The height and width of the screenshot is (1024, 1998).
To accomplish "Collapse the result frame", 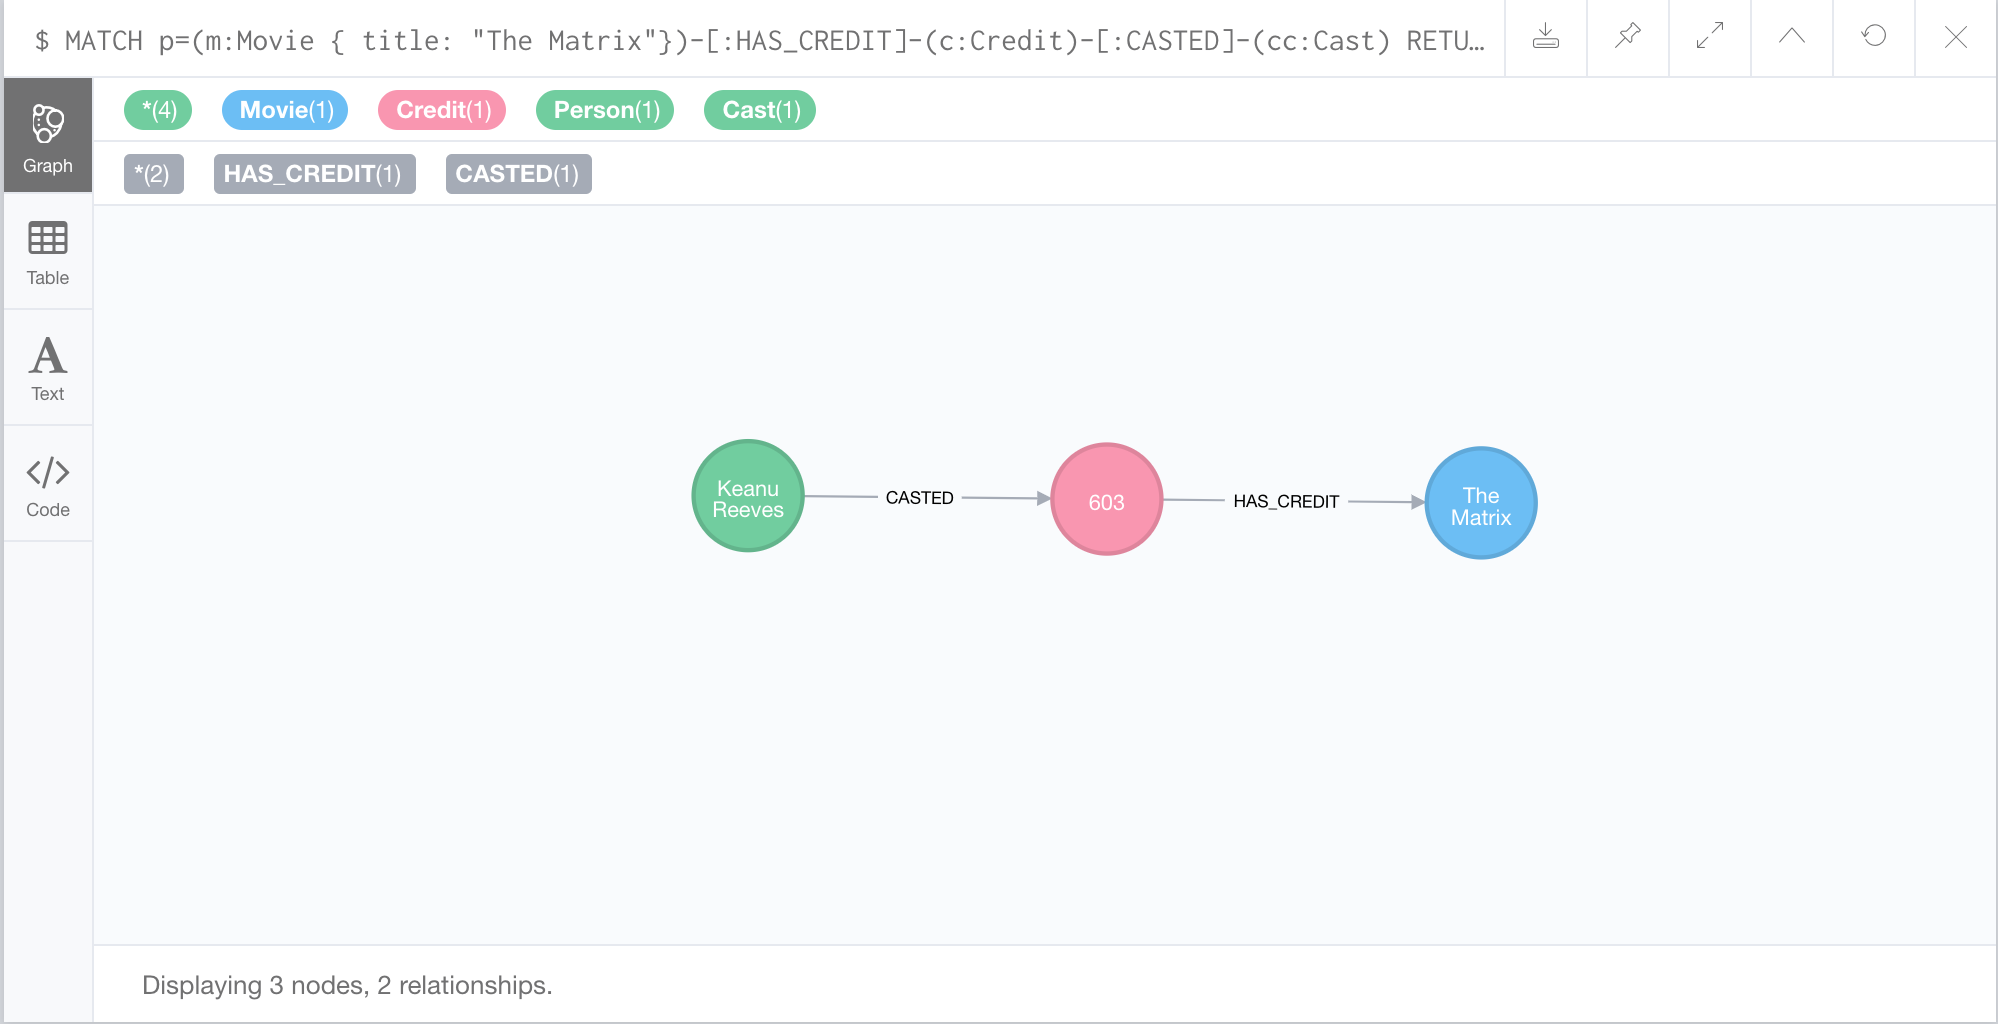I will (x=1791, y=38).
